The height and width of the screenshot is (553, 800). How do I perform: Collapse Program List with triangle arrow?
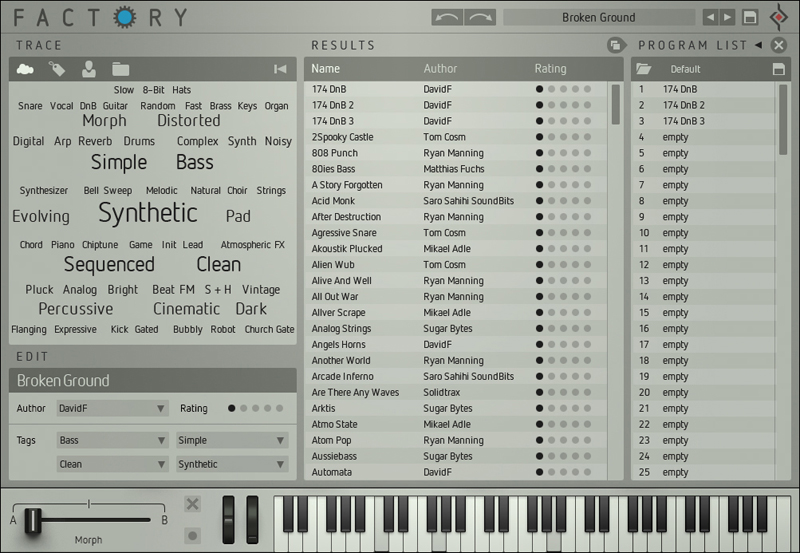(758, 45)
